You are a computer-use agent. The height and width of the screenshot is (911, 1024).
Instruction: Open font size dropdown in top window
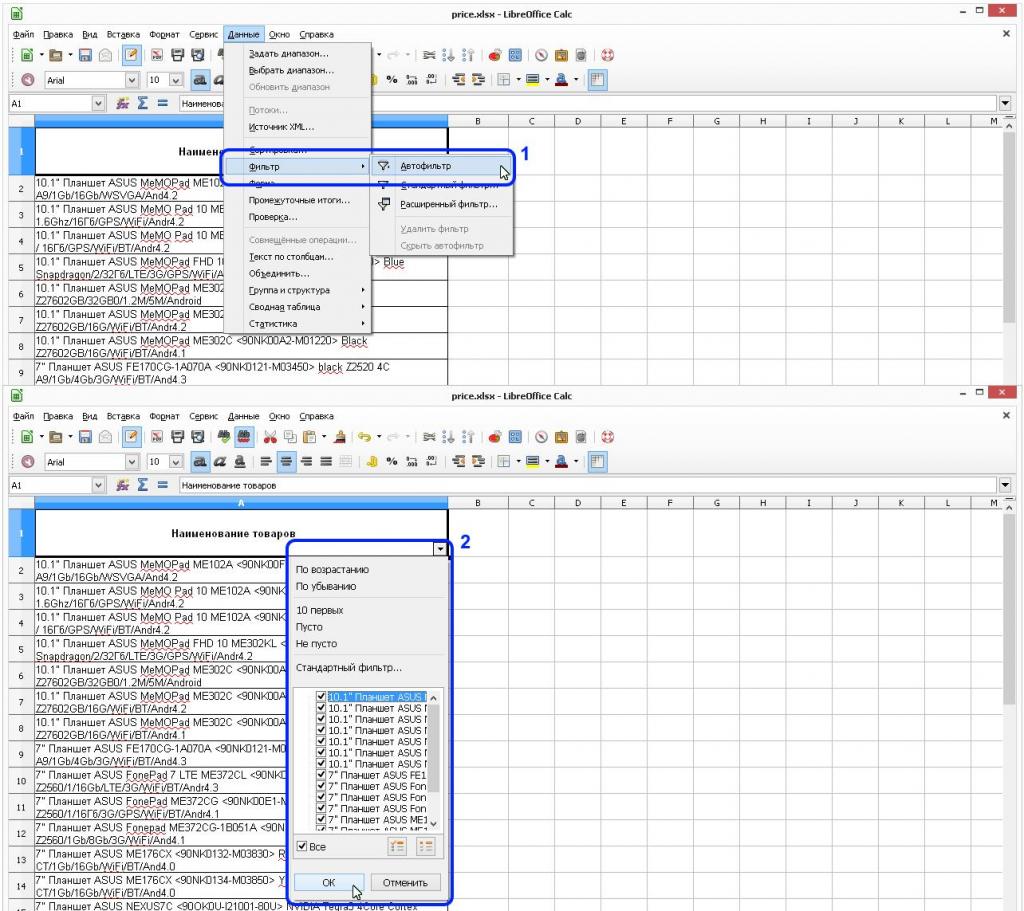coord(176,80)
